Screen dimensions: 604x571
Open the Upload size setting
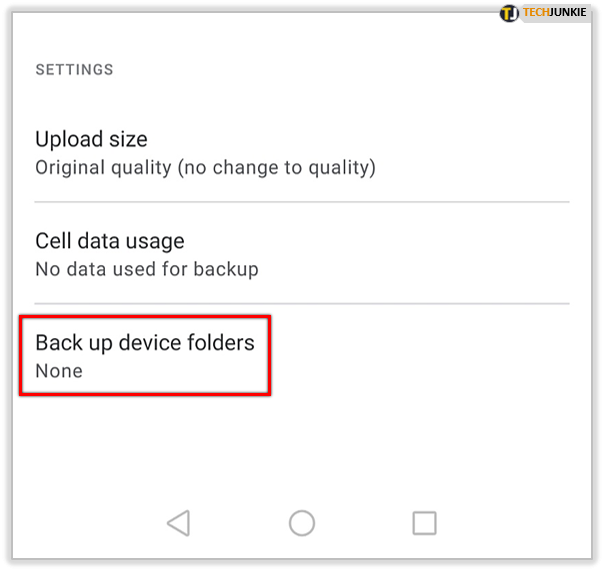[302, 153]
